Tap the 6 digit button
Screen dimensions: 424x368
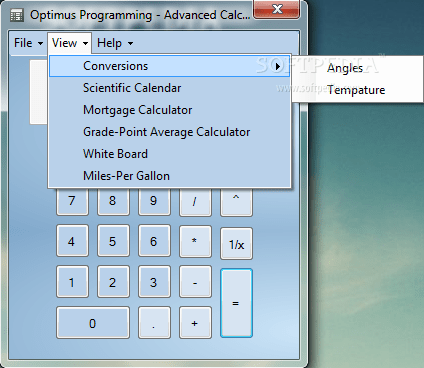coord(154,241)
